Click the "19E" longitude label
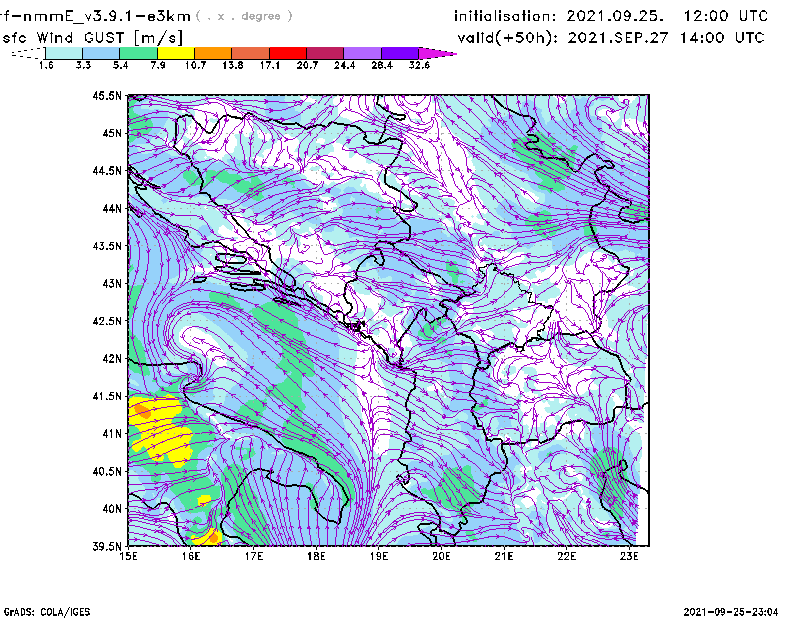This screenshot has width=800, height=618. [379, 556]
